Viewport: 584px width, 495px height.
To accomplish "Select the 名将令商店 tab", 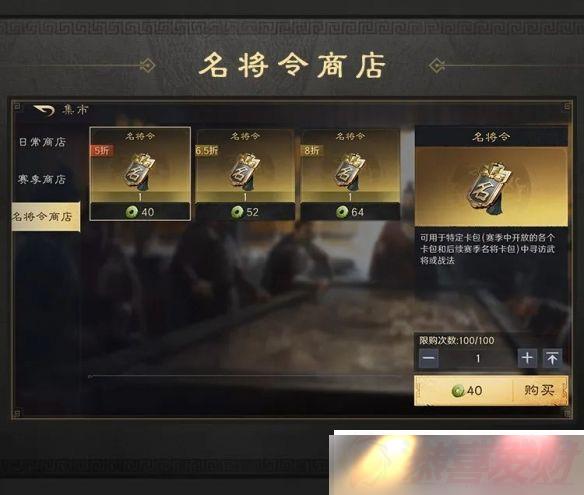I will [x=45, y=216].
